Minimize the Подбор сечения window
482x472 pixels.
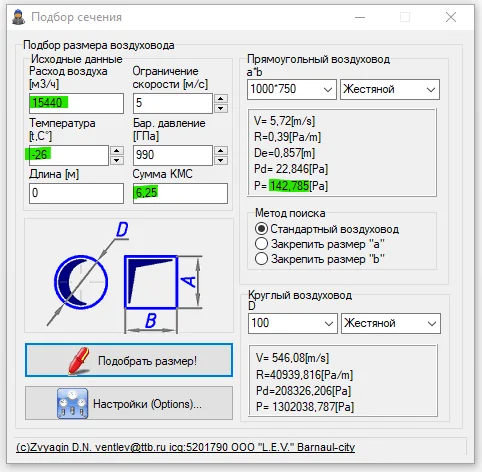[x=360, y=17]
